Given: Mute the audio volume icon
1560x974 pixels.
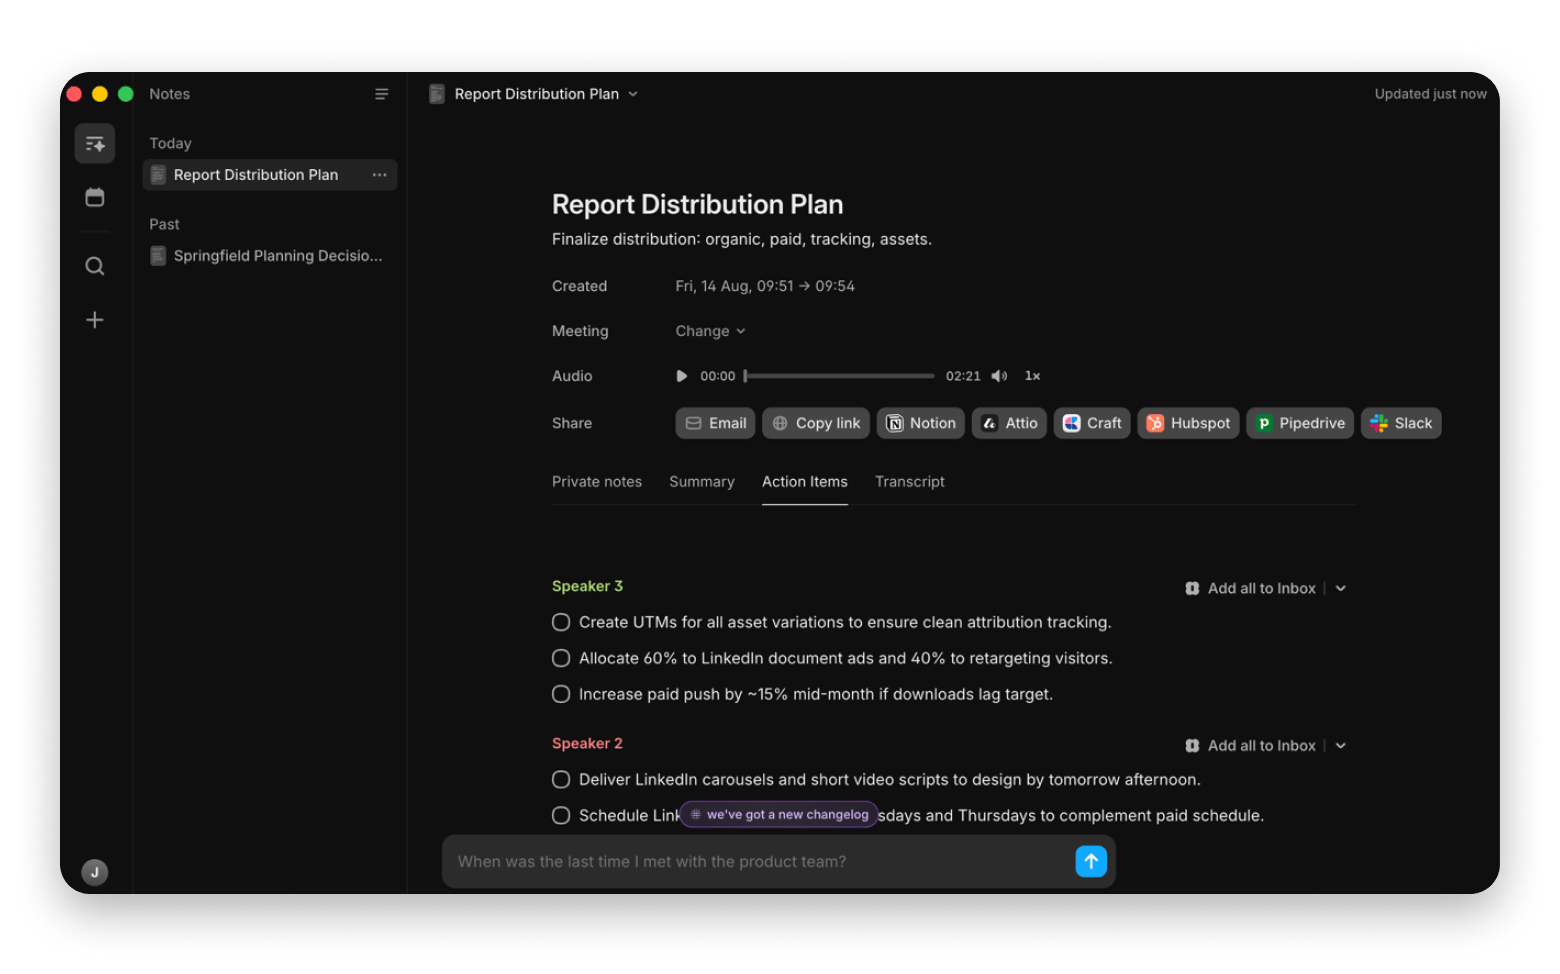Looking at the screenshot, I should [x=999, y=376].
